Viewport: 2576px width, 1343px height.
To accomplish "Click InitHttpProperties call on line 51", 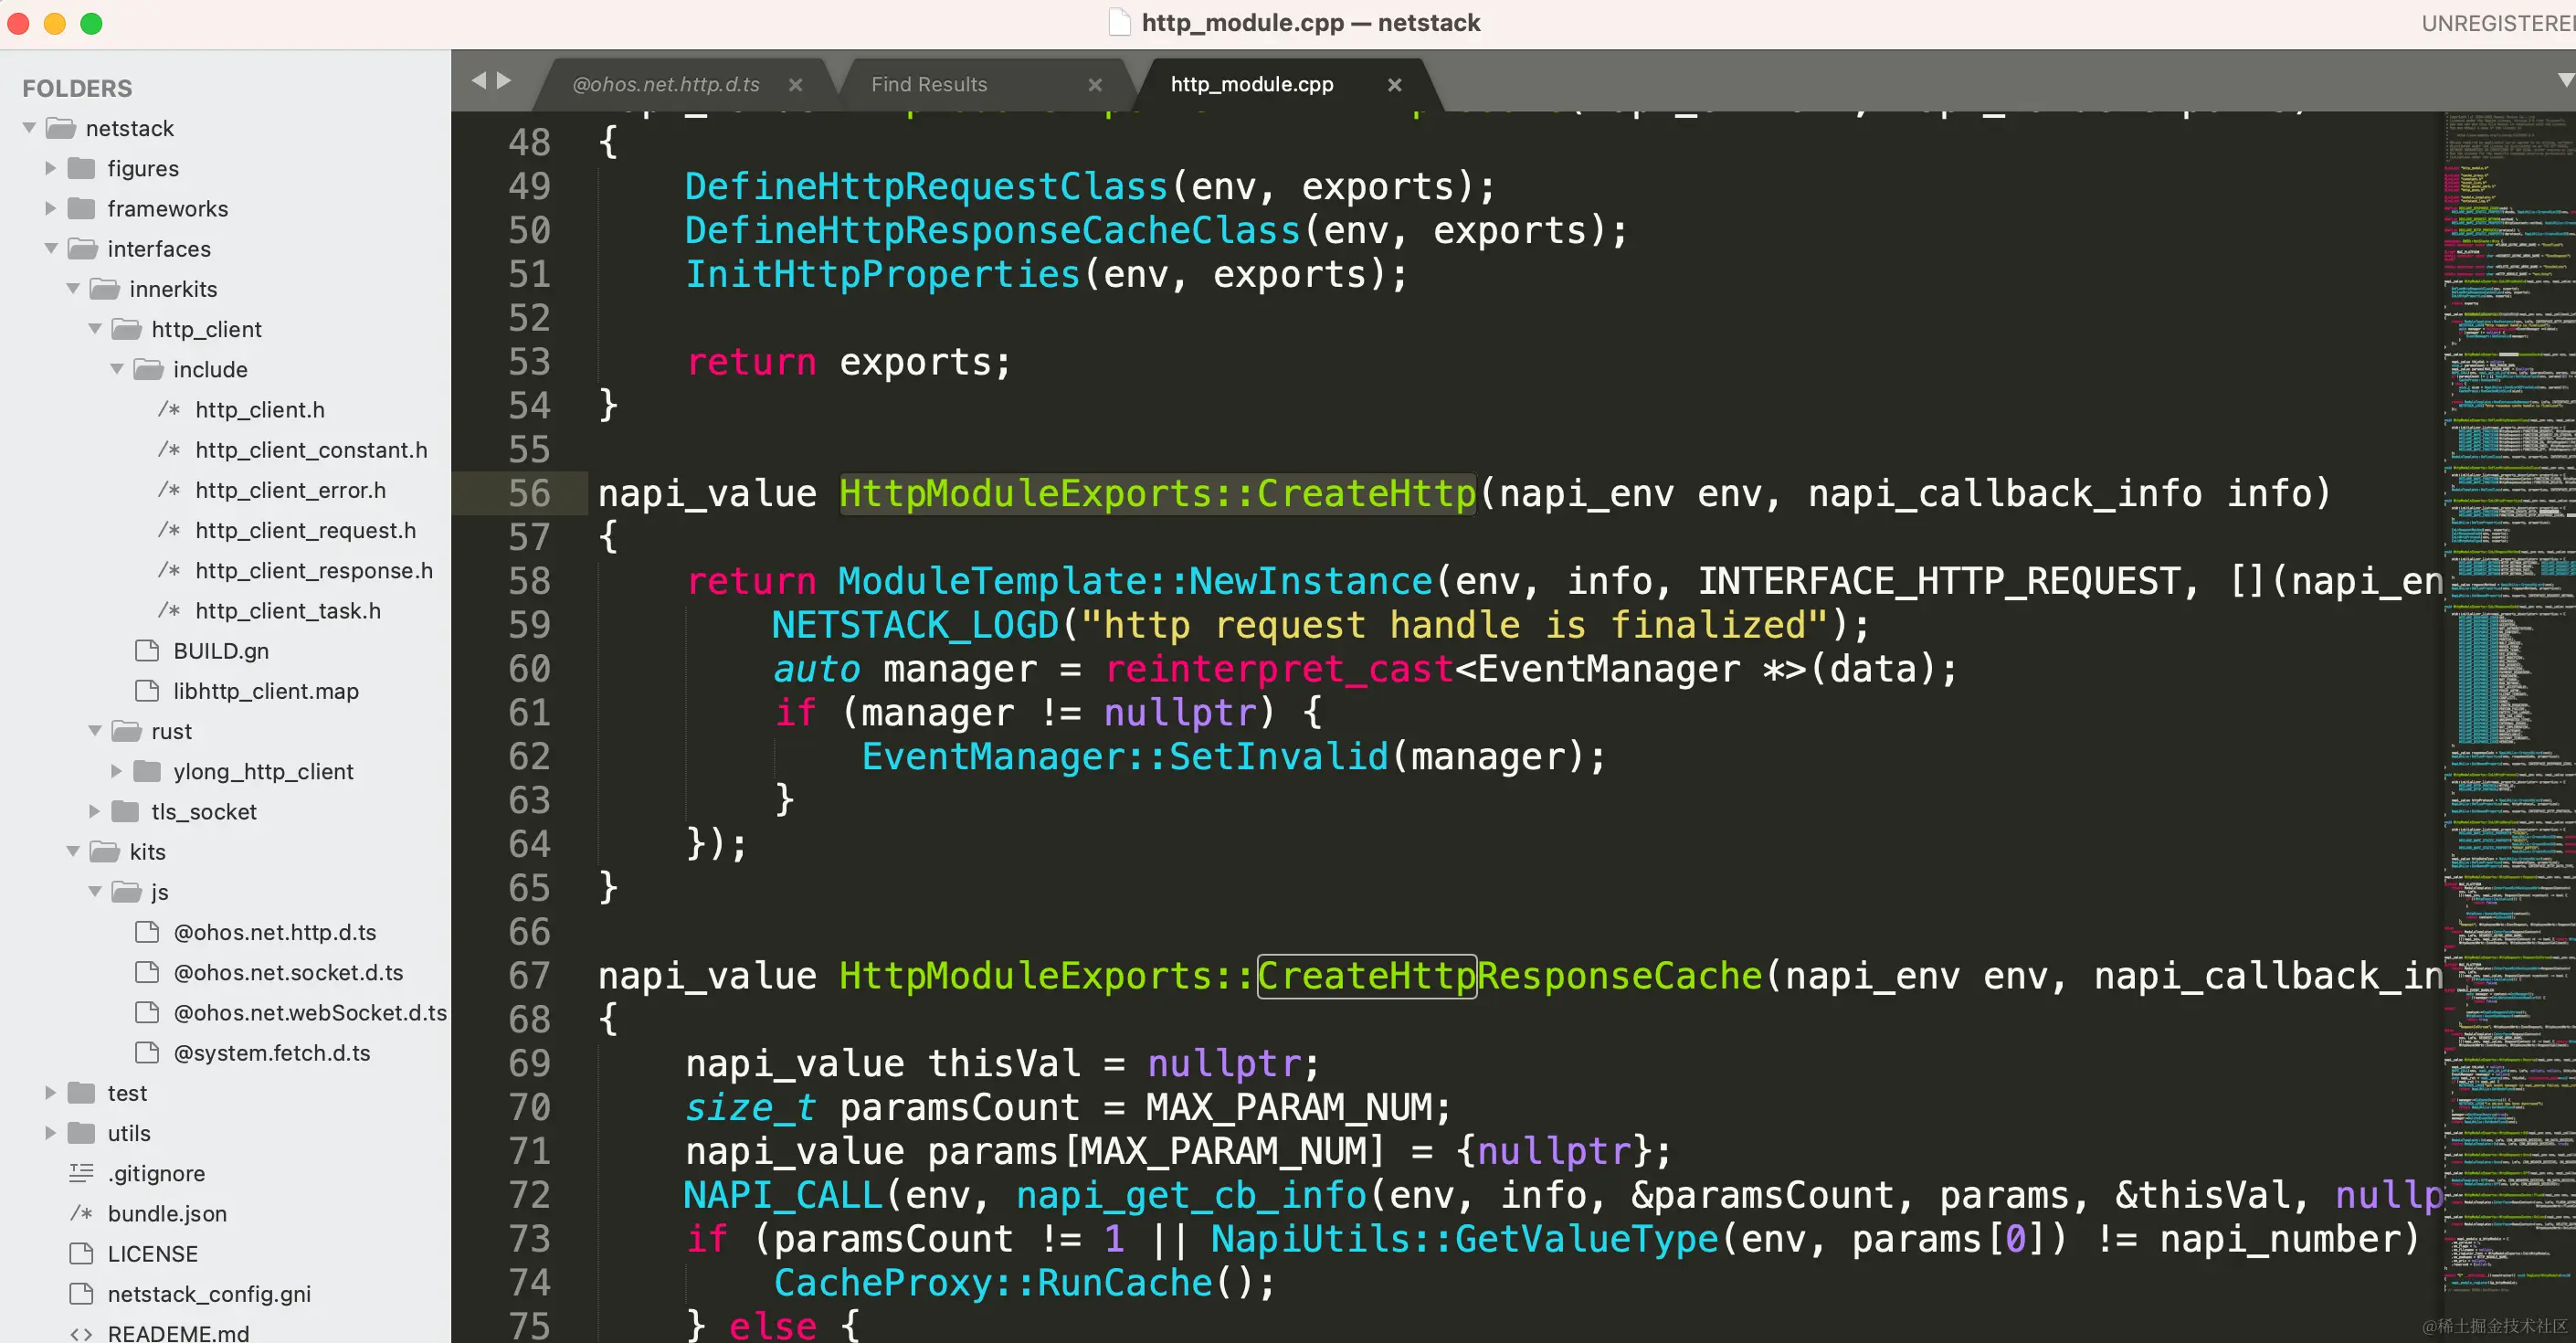I will click(882, 274).
